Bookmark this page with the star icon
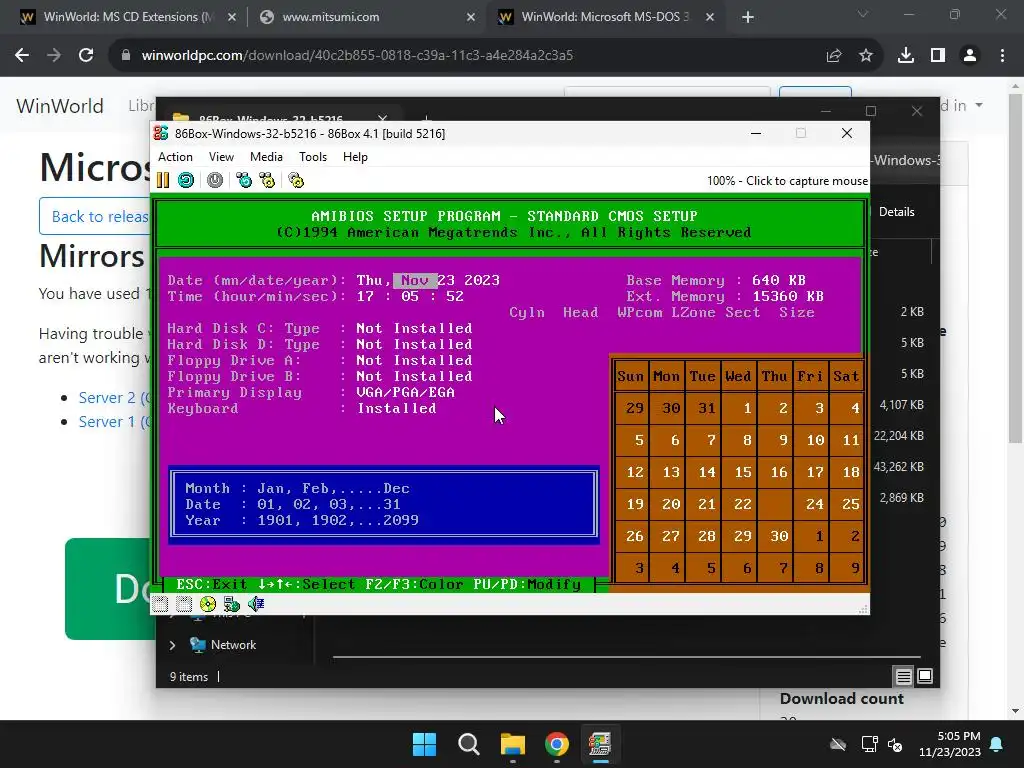1024x768 pixels. tap(866, 56)
